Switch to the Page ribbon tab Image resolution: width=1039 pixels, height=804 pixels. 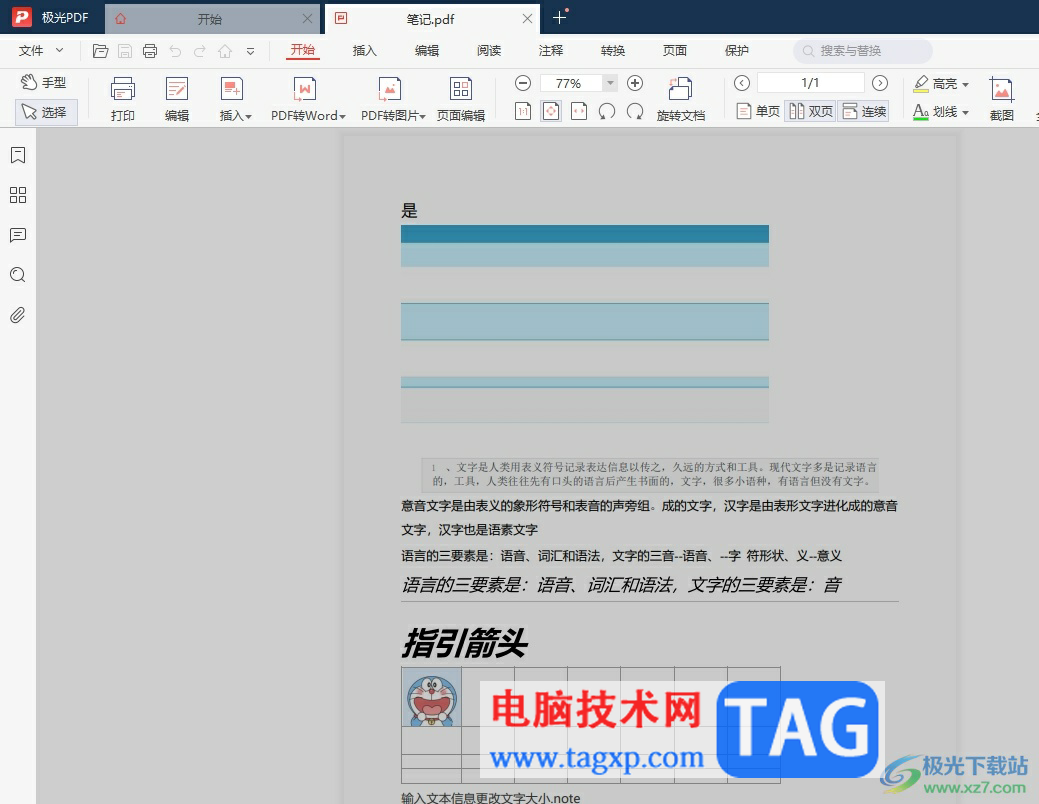(675, 50)
